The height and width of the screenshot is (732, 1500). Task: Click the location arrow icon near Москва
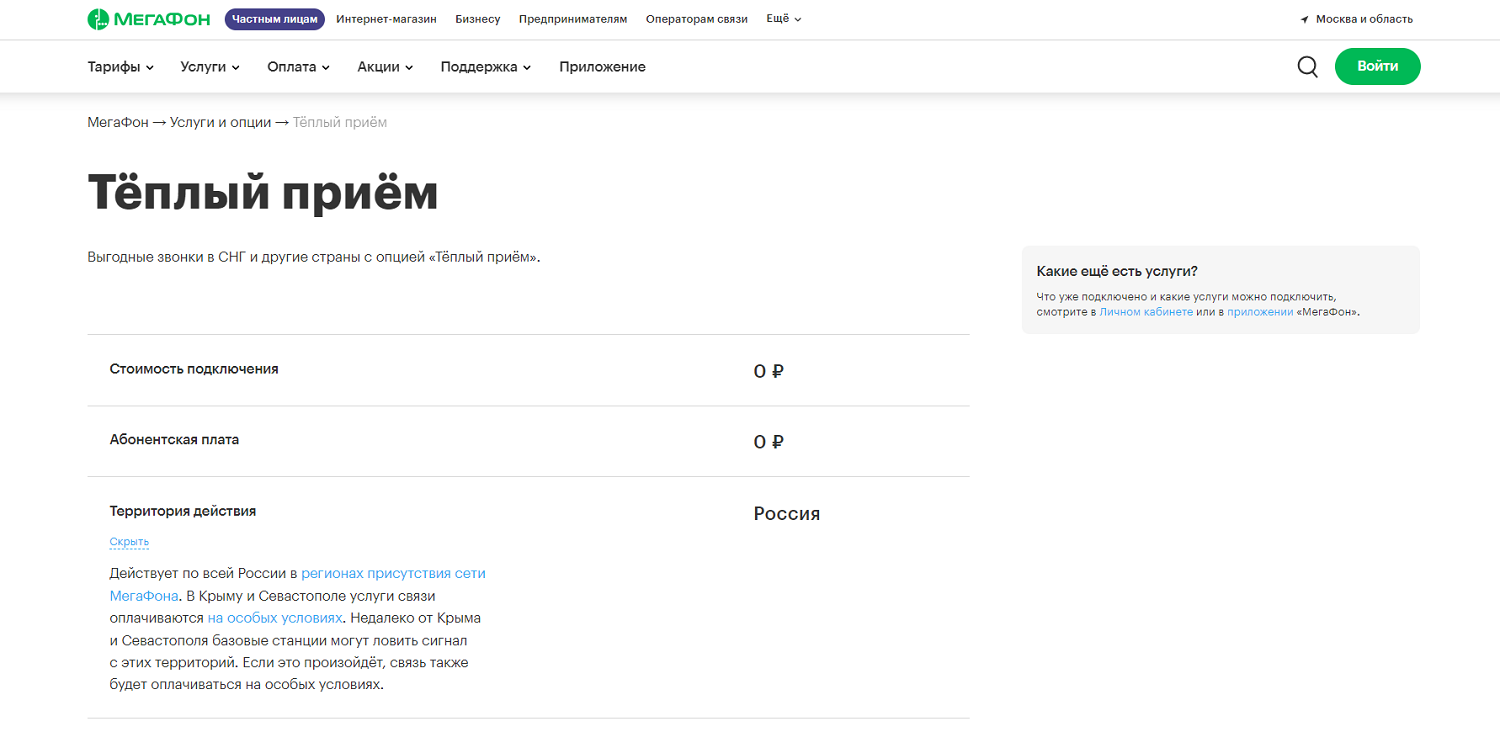[x=1304, y=20]
